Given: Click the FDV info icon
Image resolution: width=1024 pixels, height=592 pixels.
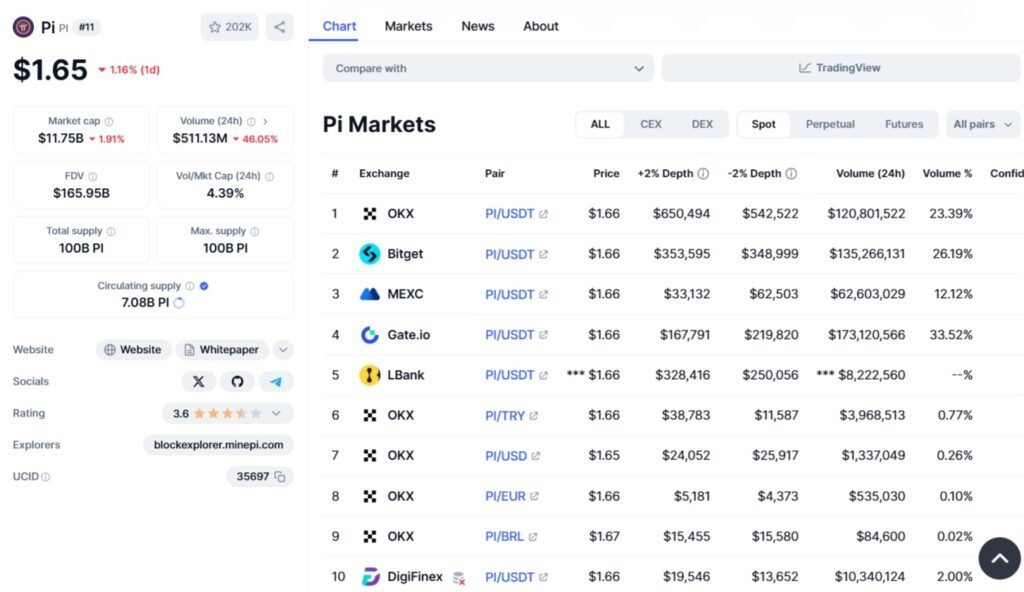Looking at the screenshot, I should (x=93, y=176).
